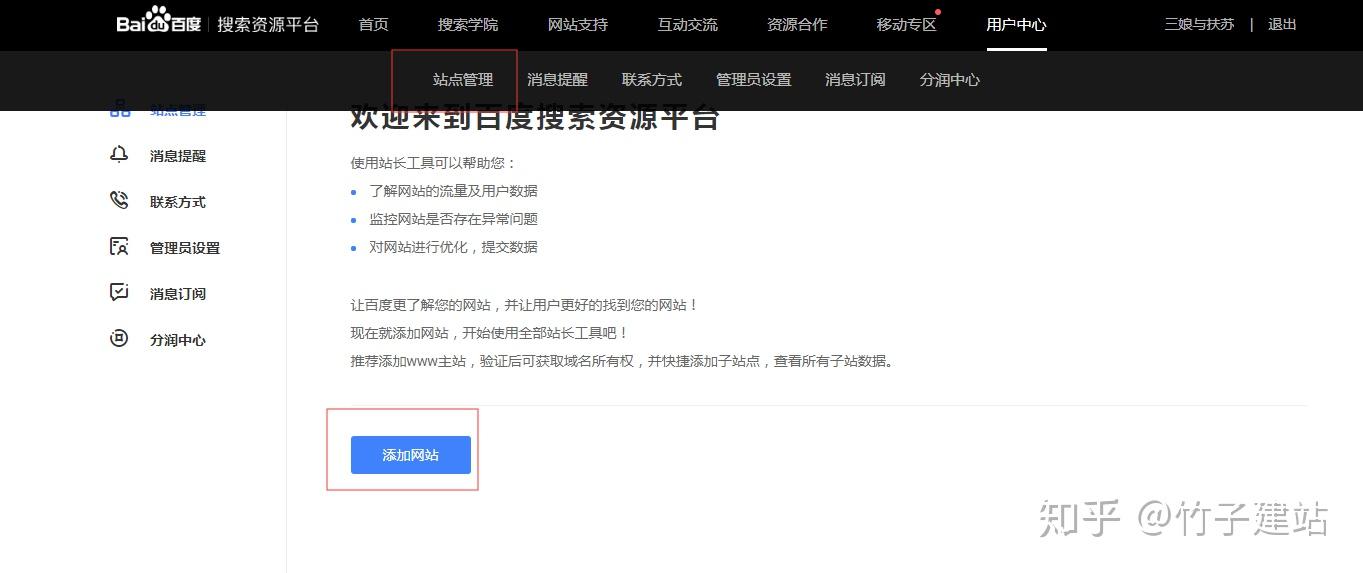Click the line starting 现在就添加网站
The image size is (1363, 573).
490,333
